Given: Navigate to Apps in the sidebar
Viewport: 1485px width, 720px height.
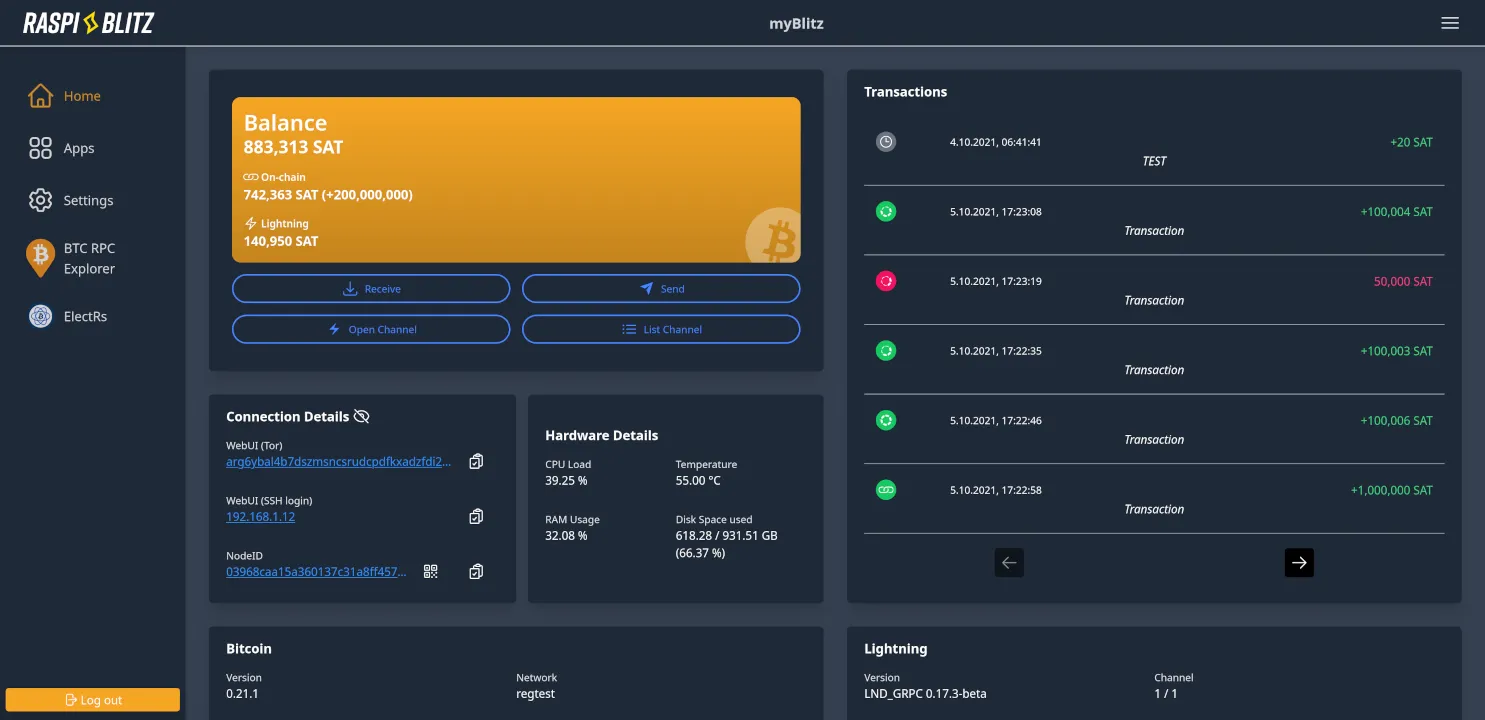Looking at the screenshot, I should (80, 147).
